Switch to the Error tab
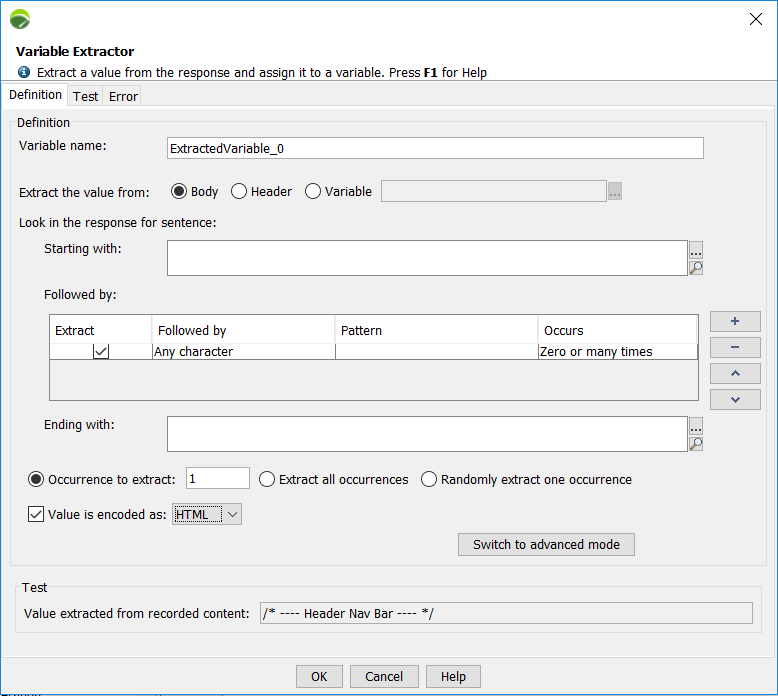This screenshot has height=696, width=778. click(x=123, y=96)
